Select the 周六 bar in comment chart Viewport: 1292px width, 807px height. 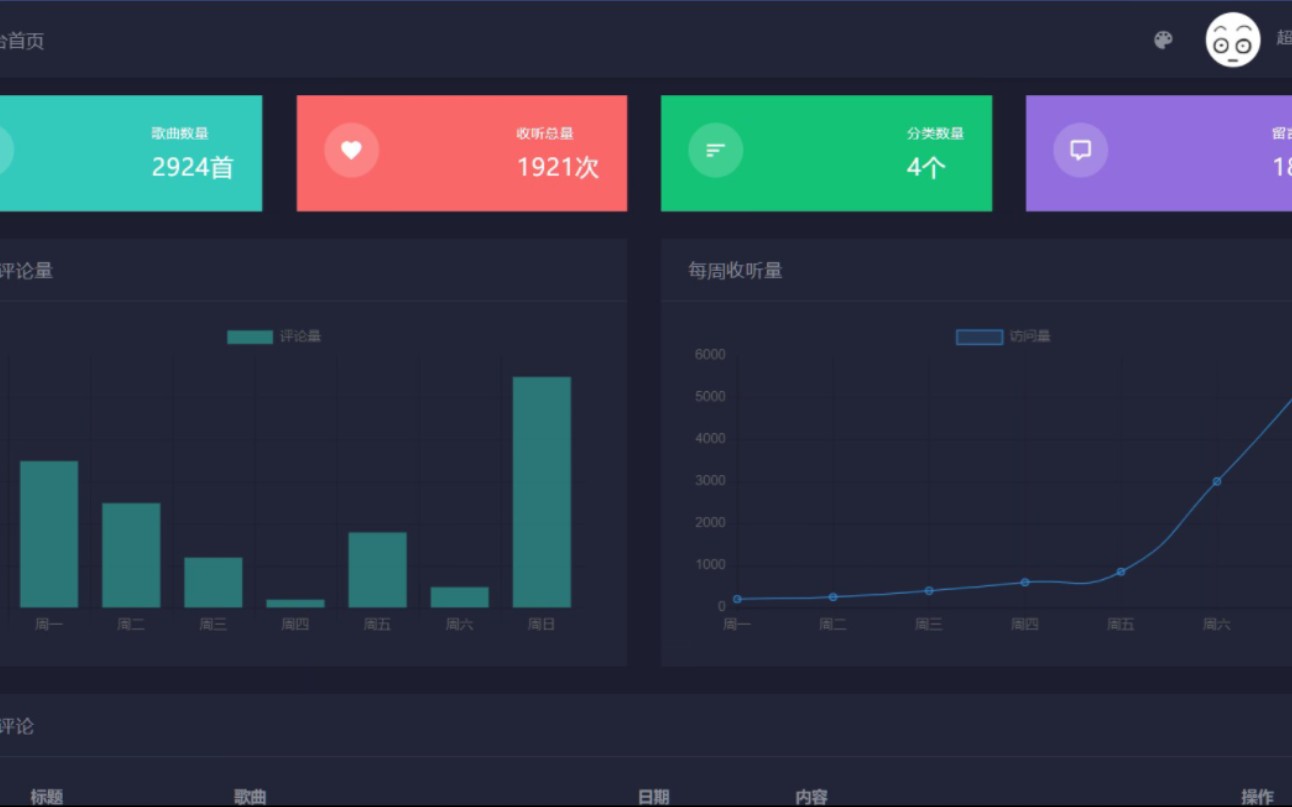point(459,597)
